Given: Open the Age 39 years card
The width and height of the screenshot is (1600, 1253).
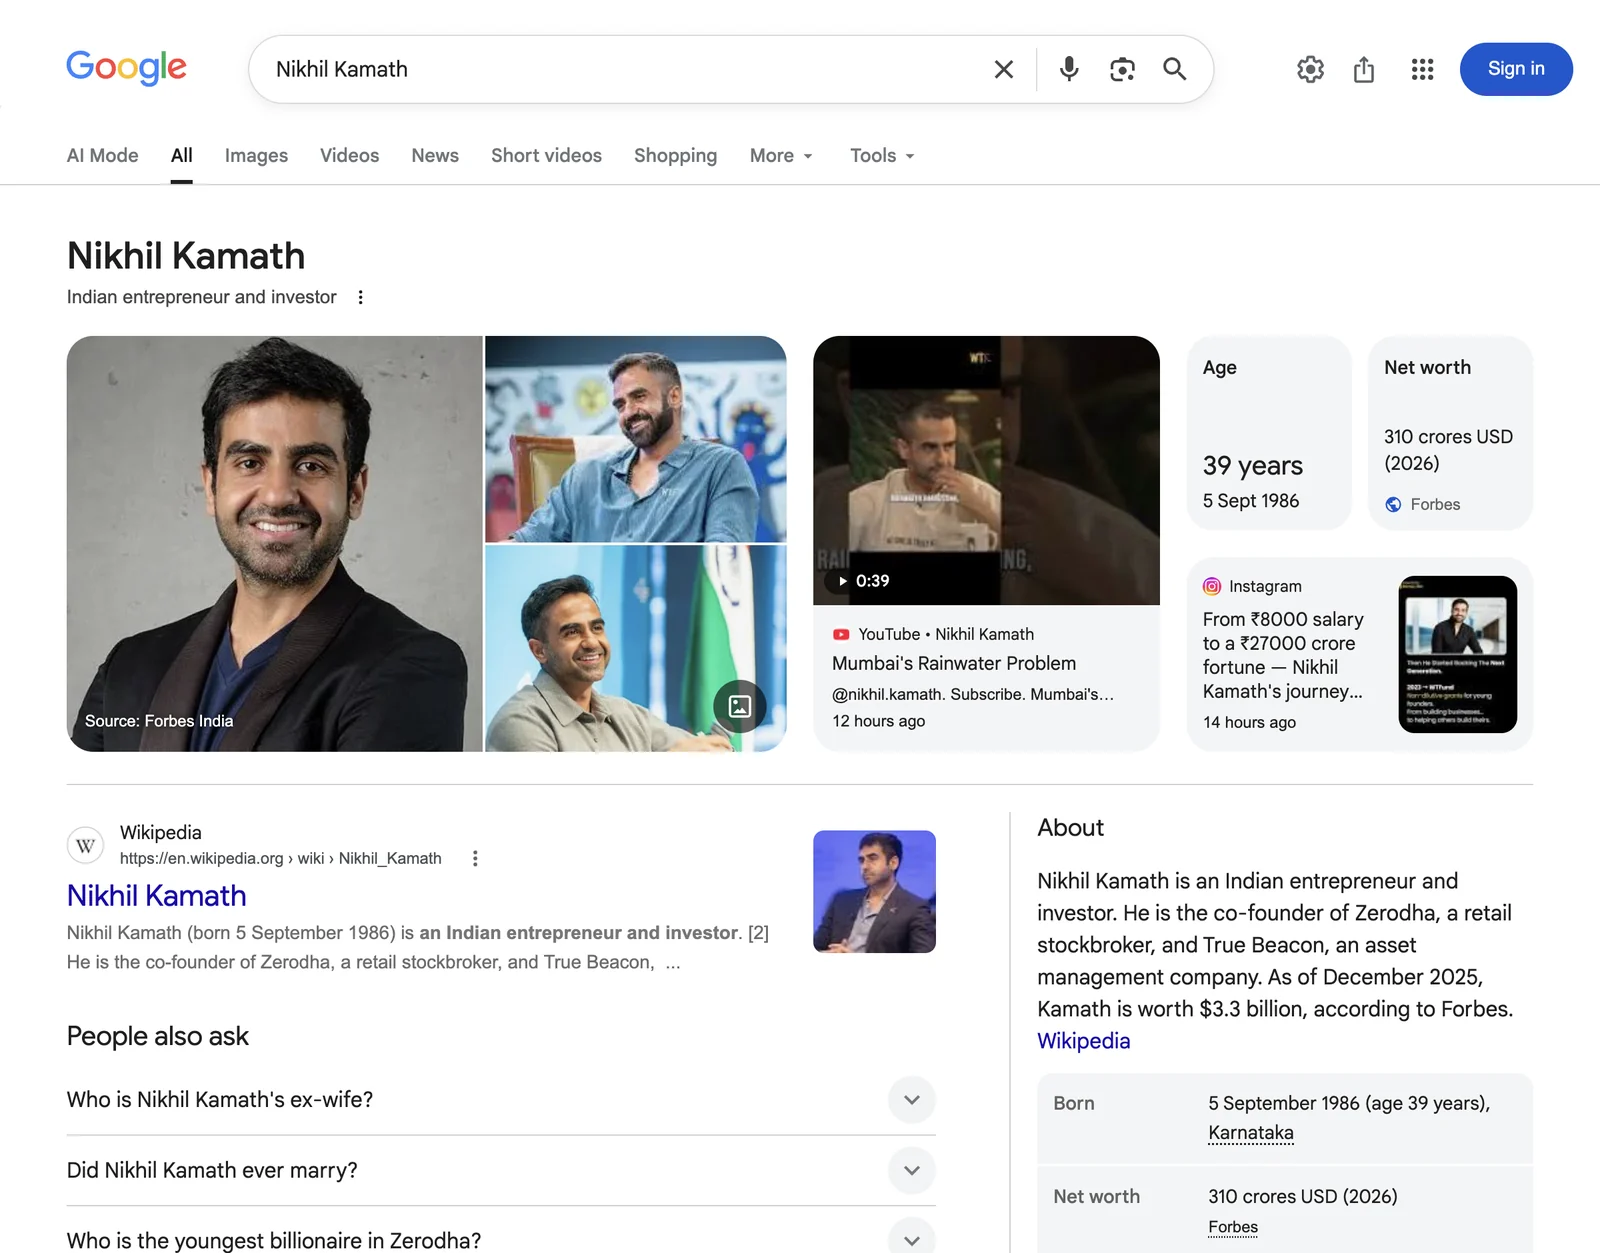Looking at the screenshot, I should 1269,432.
